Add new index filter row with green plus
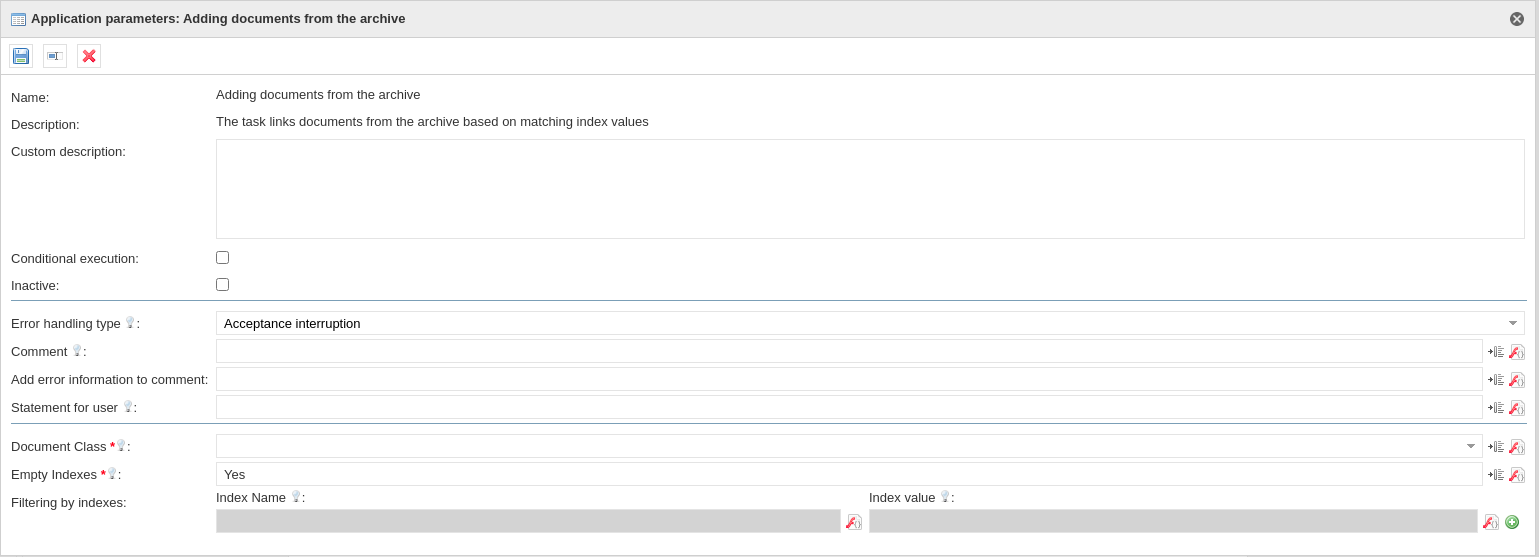This screenshot has width=1539, height=557. point(1512,522)
